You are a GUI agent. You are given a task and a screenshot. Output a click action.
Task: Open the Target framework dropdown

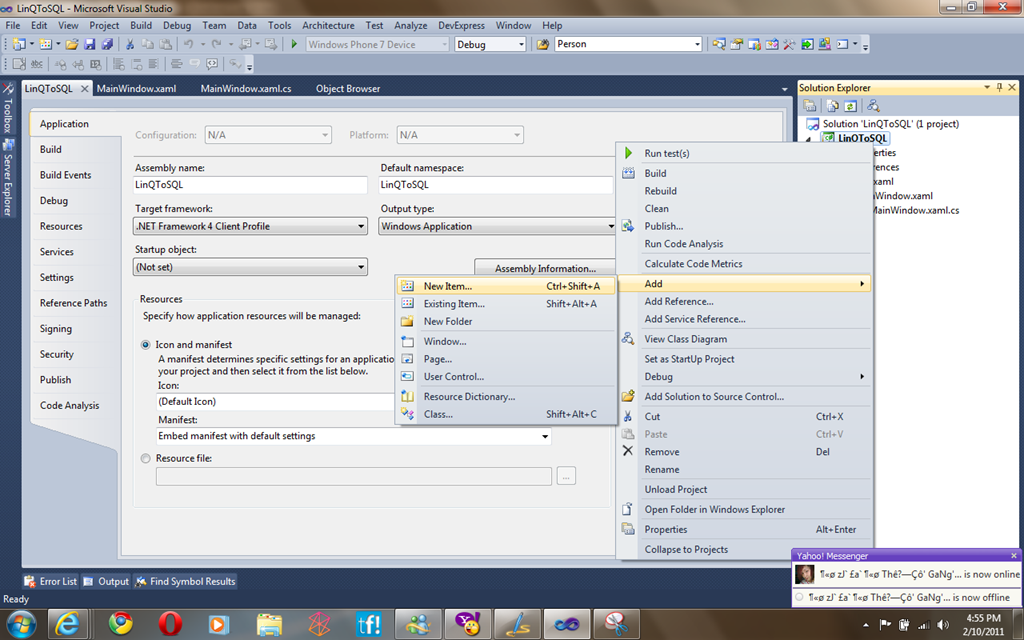pos(250,226)
